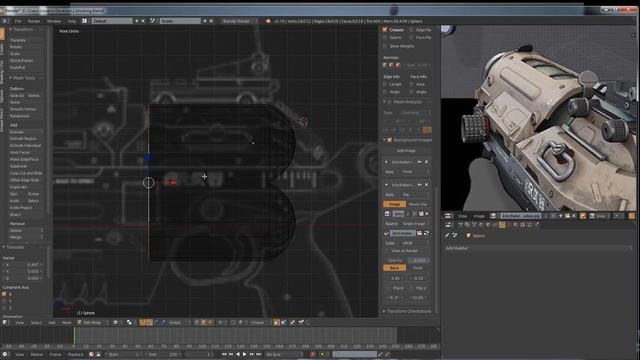
Task: Open the Info editor type selector icon
Action: pos(5,21)
